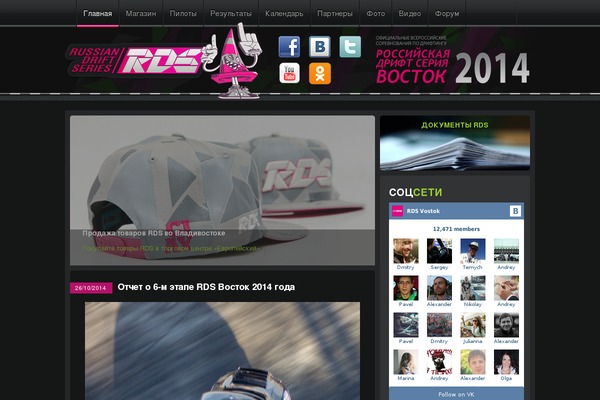600x400 pixels.
Task: Open the Документы RDS banner
Action: pyautogui.click(x=455, y=143)
